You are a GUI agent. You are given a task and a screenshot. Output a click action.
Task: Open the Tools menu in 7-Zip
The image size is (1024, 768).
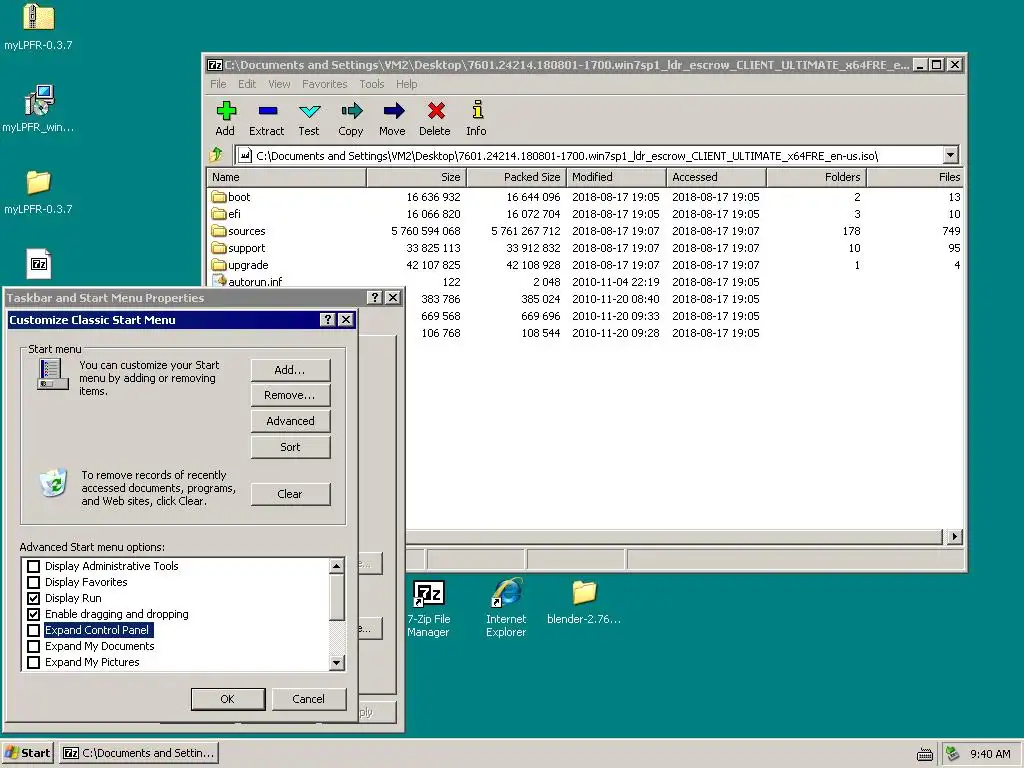(372, 84)
